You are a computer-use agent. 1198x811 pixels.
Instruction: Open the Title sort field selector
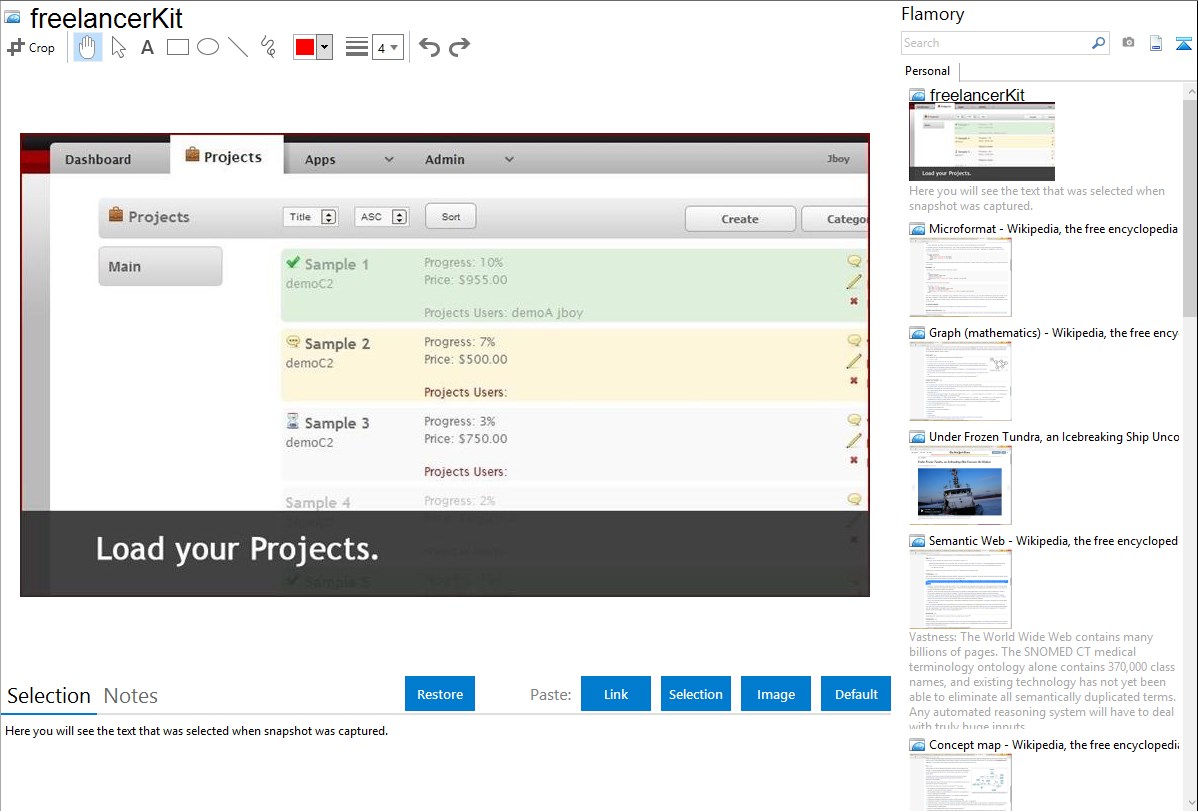point(310,217)
